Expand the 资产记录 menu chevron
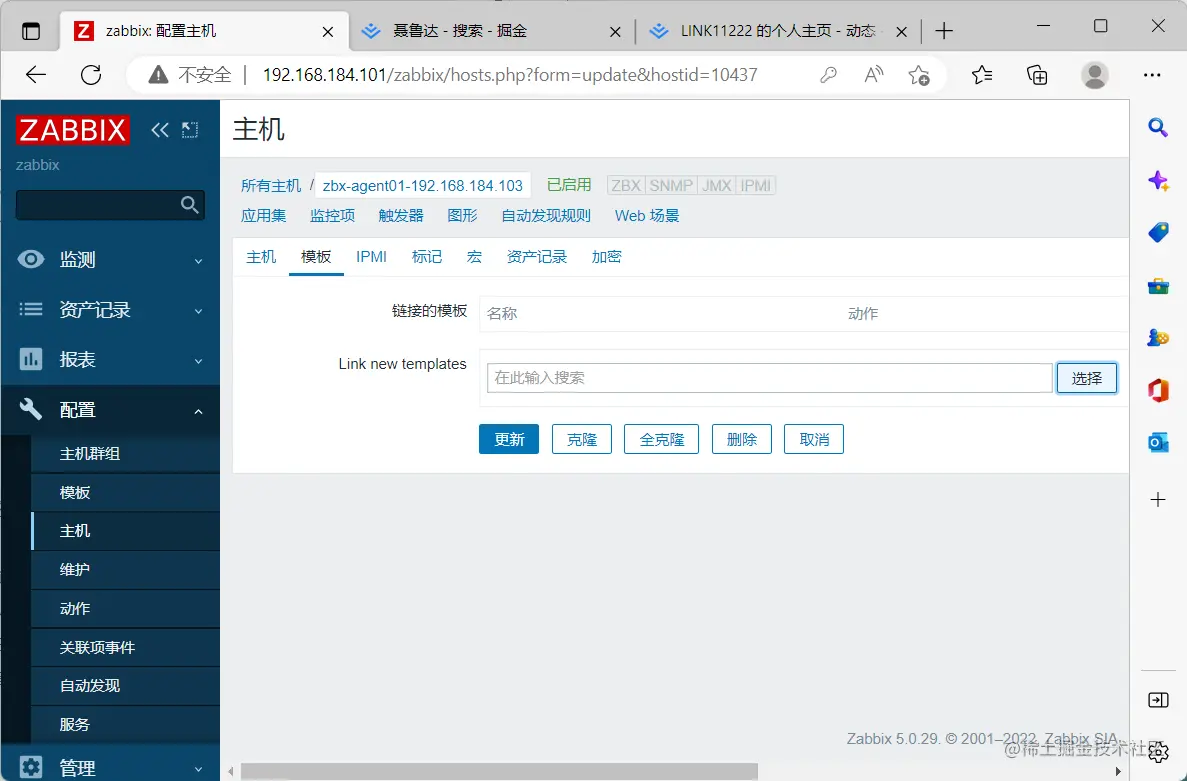This screenshot has width=1187, height=781. [x=198, y=311]
